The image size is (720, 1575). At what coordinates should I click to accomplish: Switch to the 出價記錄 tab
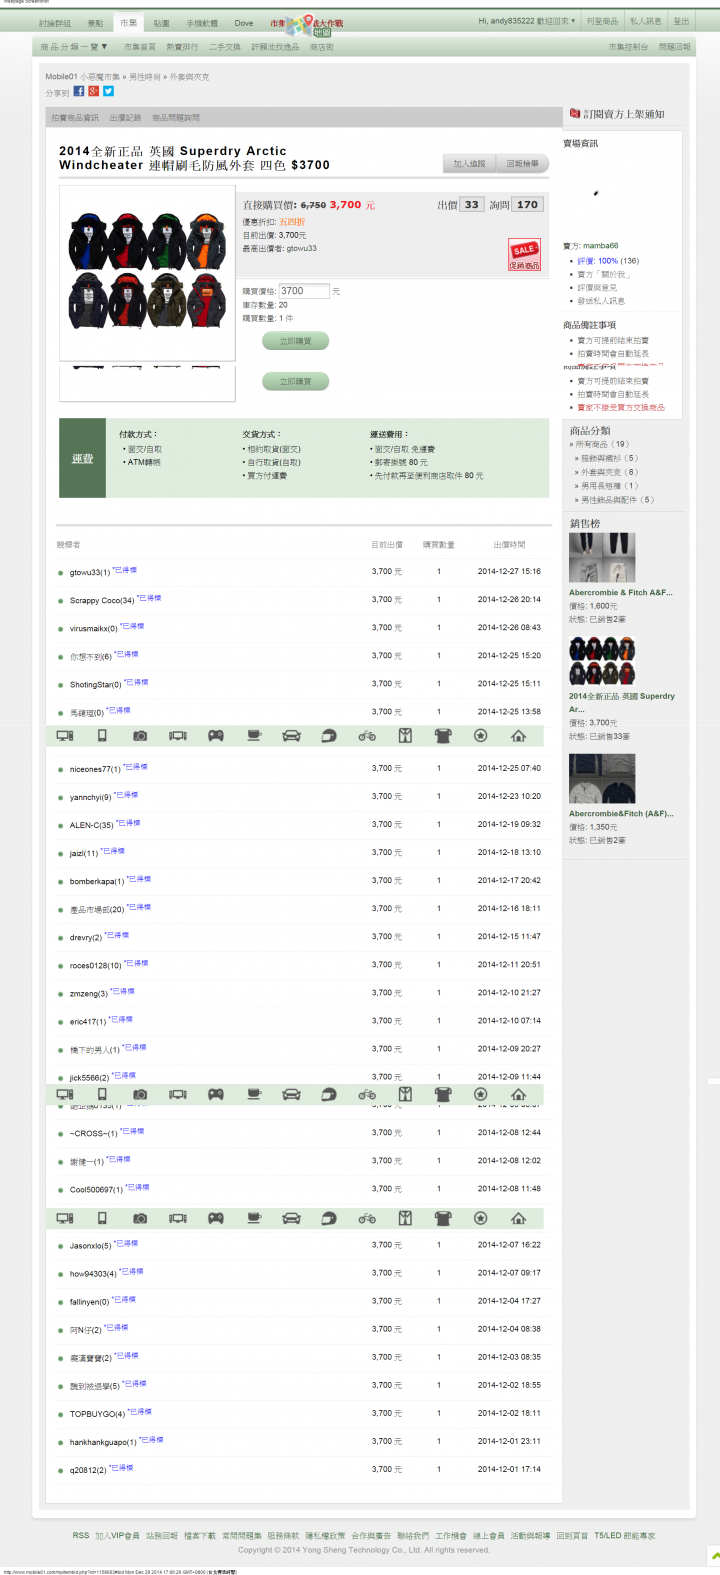pyautogui.click(x=125, y=118)
